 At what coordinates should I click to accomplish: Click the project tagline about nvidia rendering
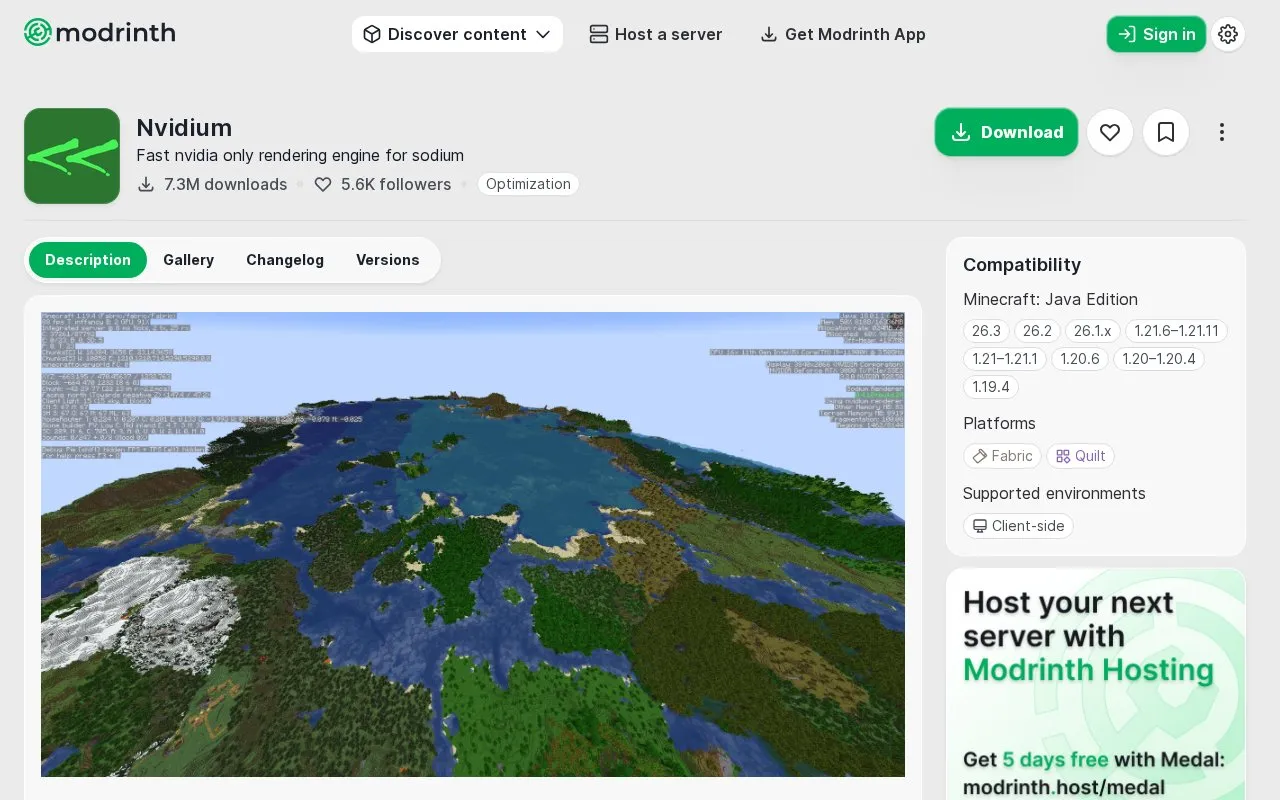300,155
